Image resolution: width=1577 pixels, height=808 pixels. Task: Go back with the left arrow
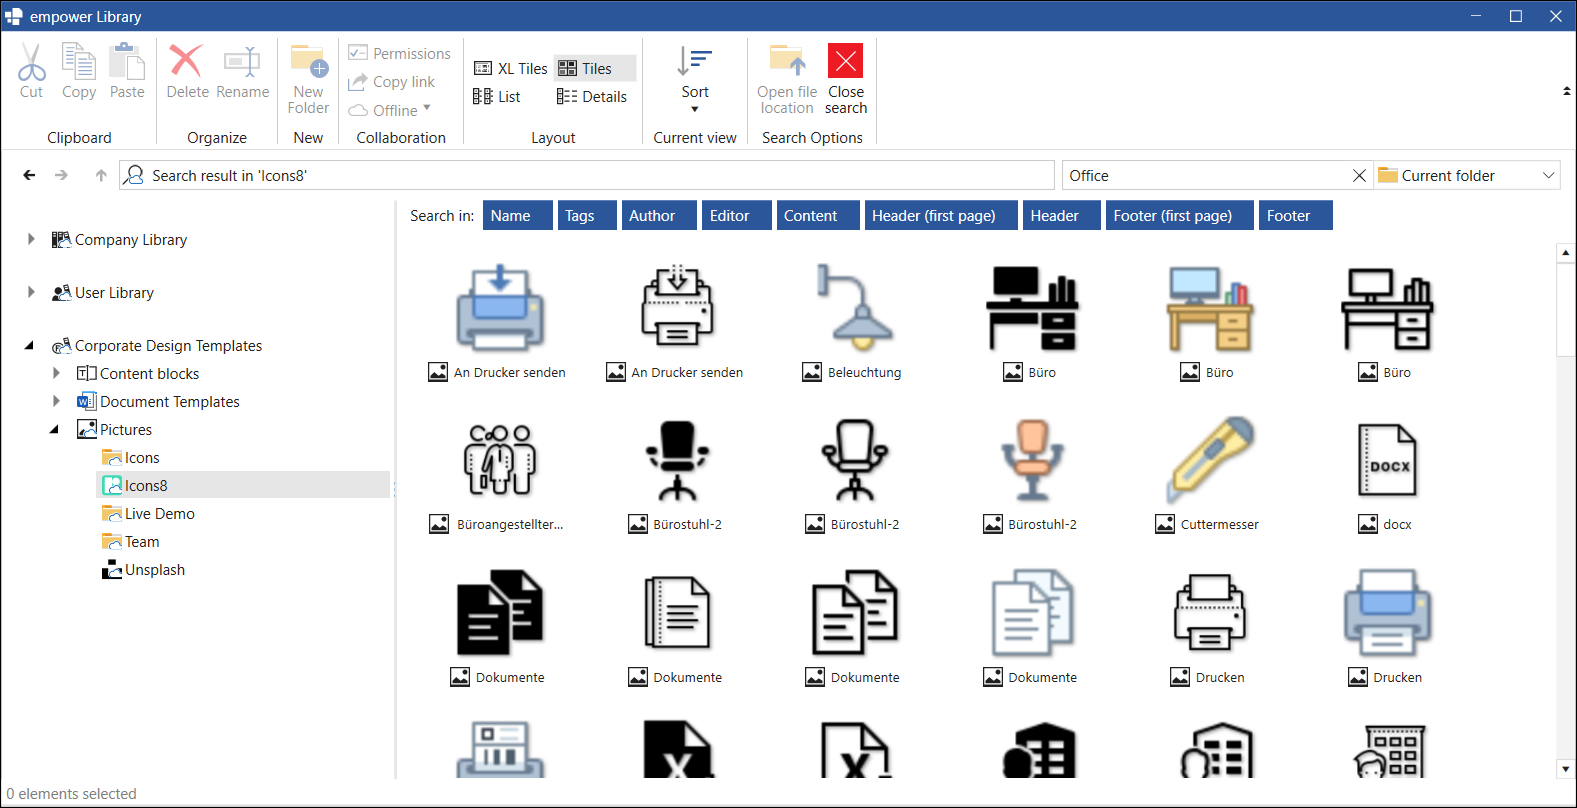[x=29, y=175]
